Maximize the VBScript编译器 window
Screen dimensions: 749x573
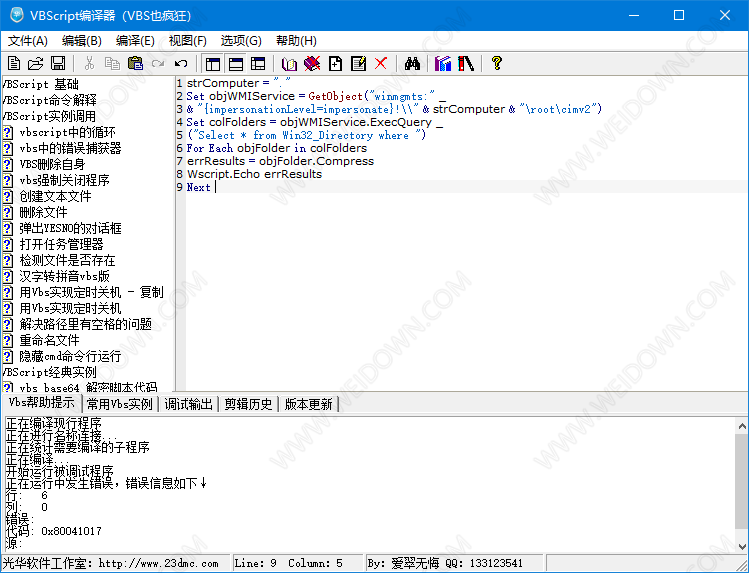pos(679,15)
